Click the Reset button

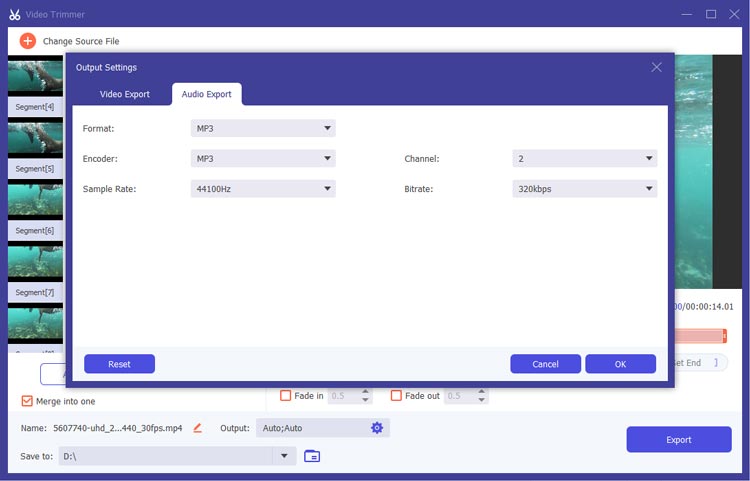tap(119, 364)
